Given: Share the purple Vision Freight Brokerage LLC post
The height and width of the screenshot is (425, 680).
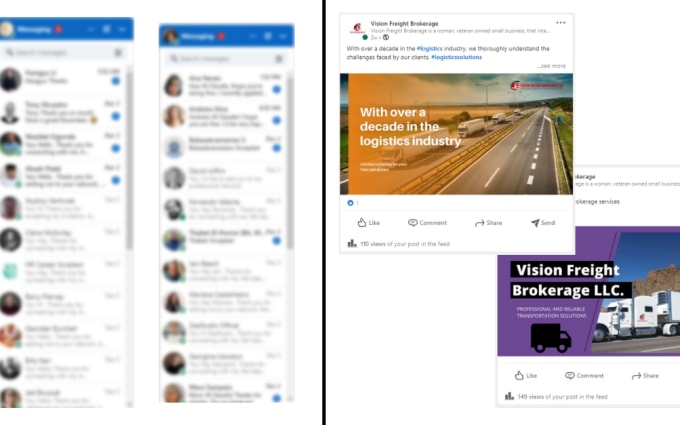Looking at the screenshot, I should (645, 376).
